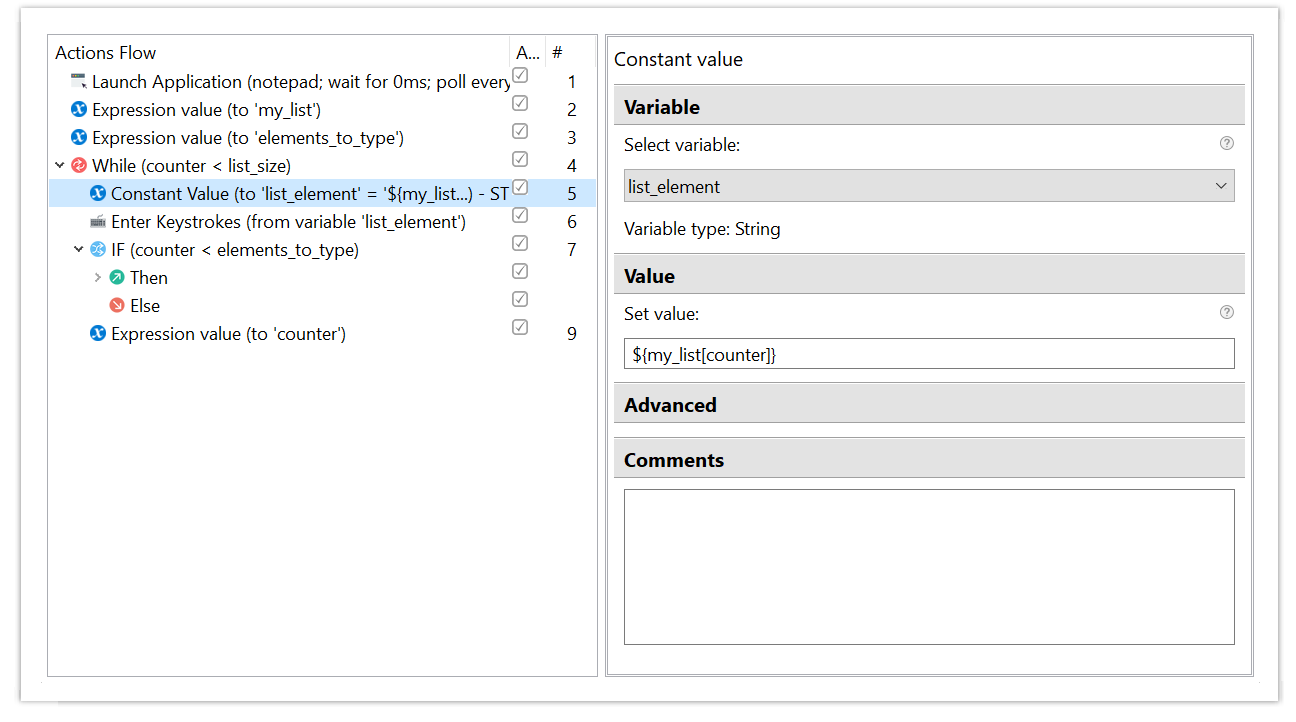1296x722 pixels.
Task: Open help for Select variable
Action: coord(1227,143)
